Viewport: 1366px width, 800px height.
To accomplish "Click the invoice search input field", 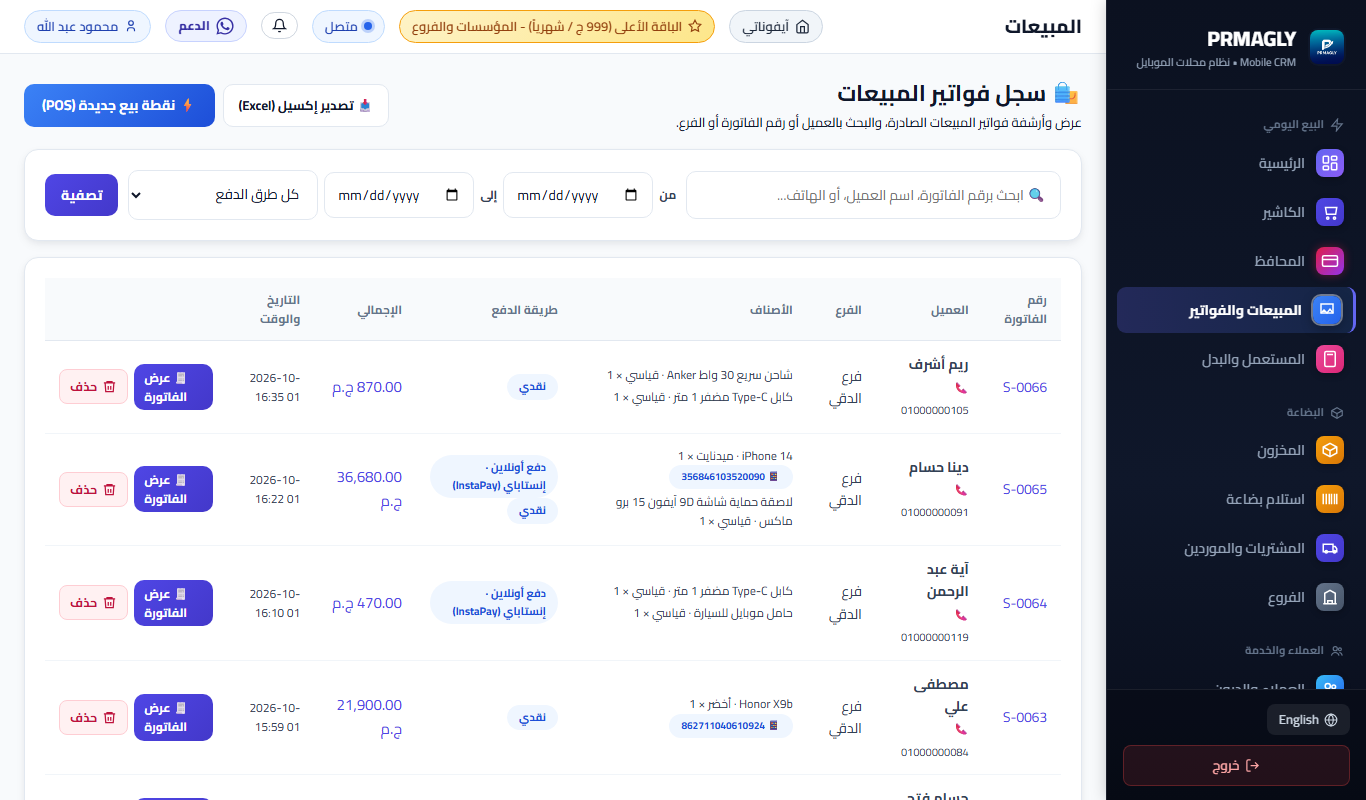I will [873, 195].
